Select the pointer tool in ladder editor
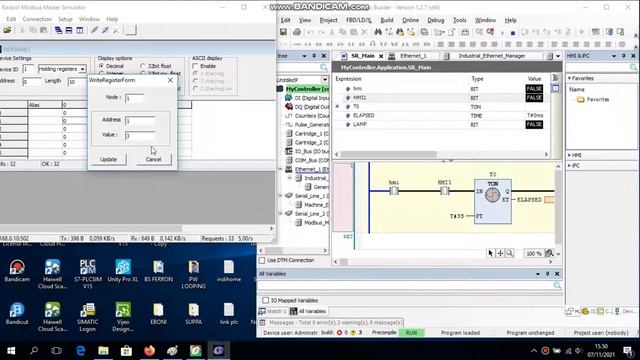This screenshot has width=640, height=360. click(x=491, y=253)
